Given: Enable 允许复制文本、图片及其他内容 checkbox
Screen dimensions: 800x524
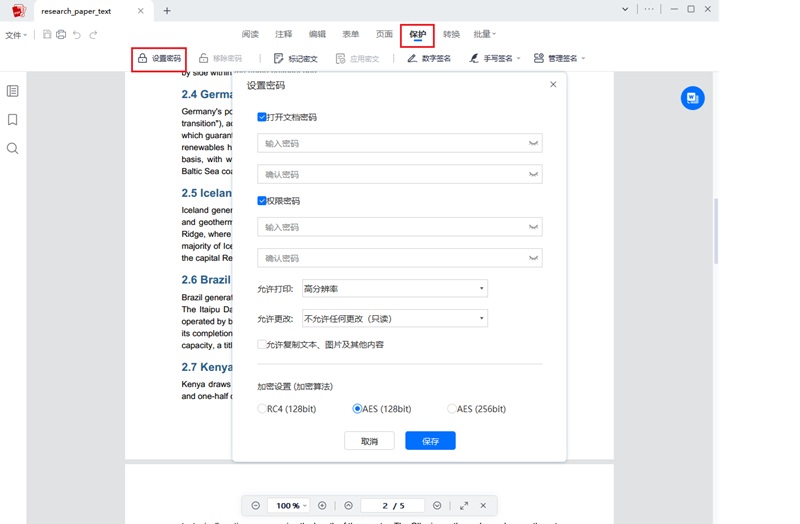Looking at the screenshot, I should click(262, 344).
